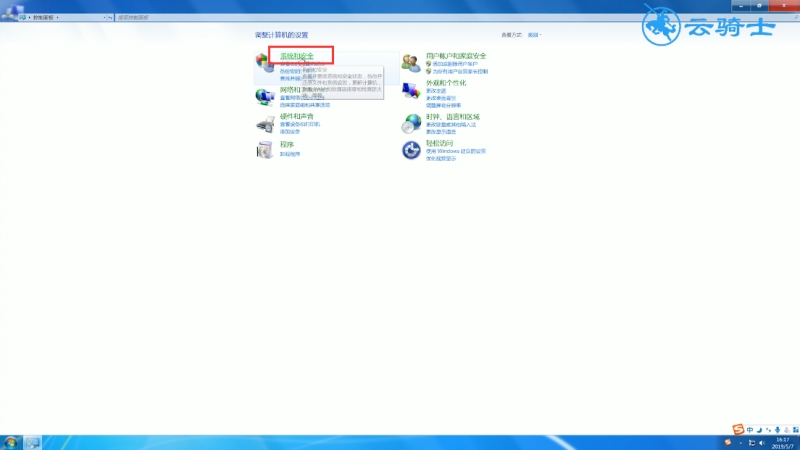The width and height of the screenshot is (800, 450).
Task: Click 优化视频显示 link
Action: [x=441, y=159]
